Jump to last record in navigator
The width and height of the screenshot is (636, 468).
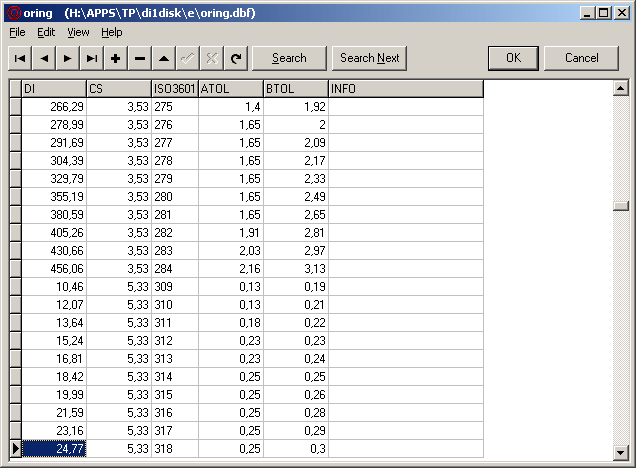92,58
